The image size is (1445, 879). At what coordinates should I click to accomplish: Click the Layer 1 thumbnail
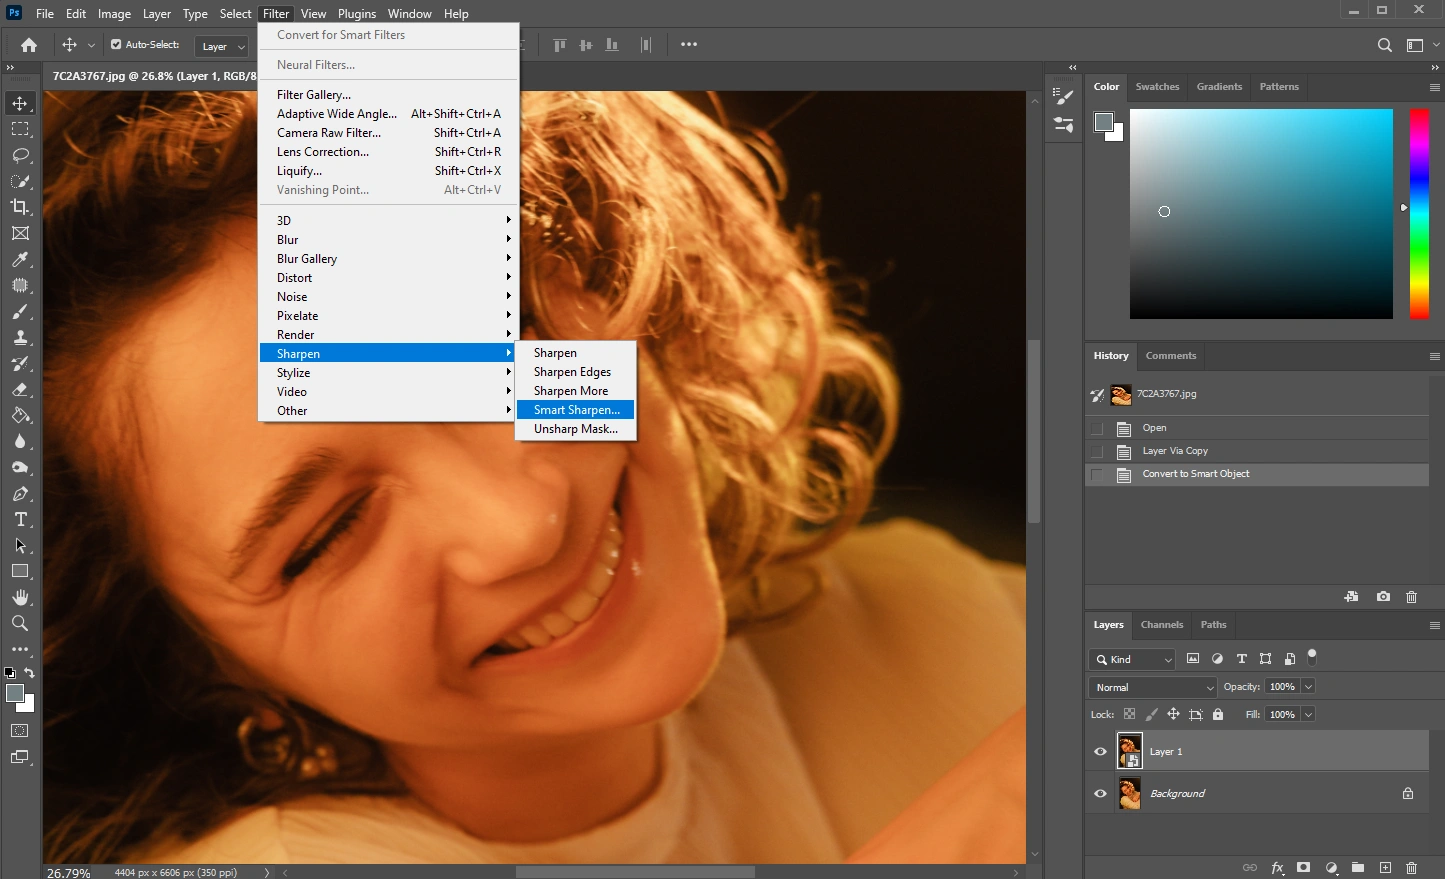[1130, 752]
